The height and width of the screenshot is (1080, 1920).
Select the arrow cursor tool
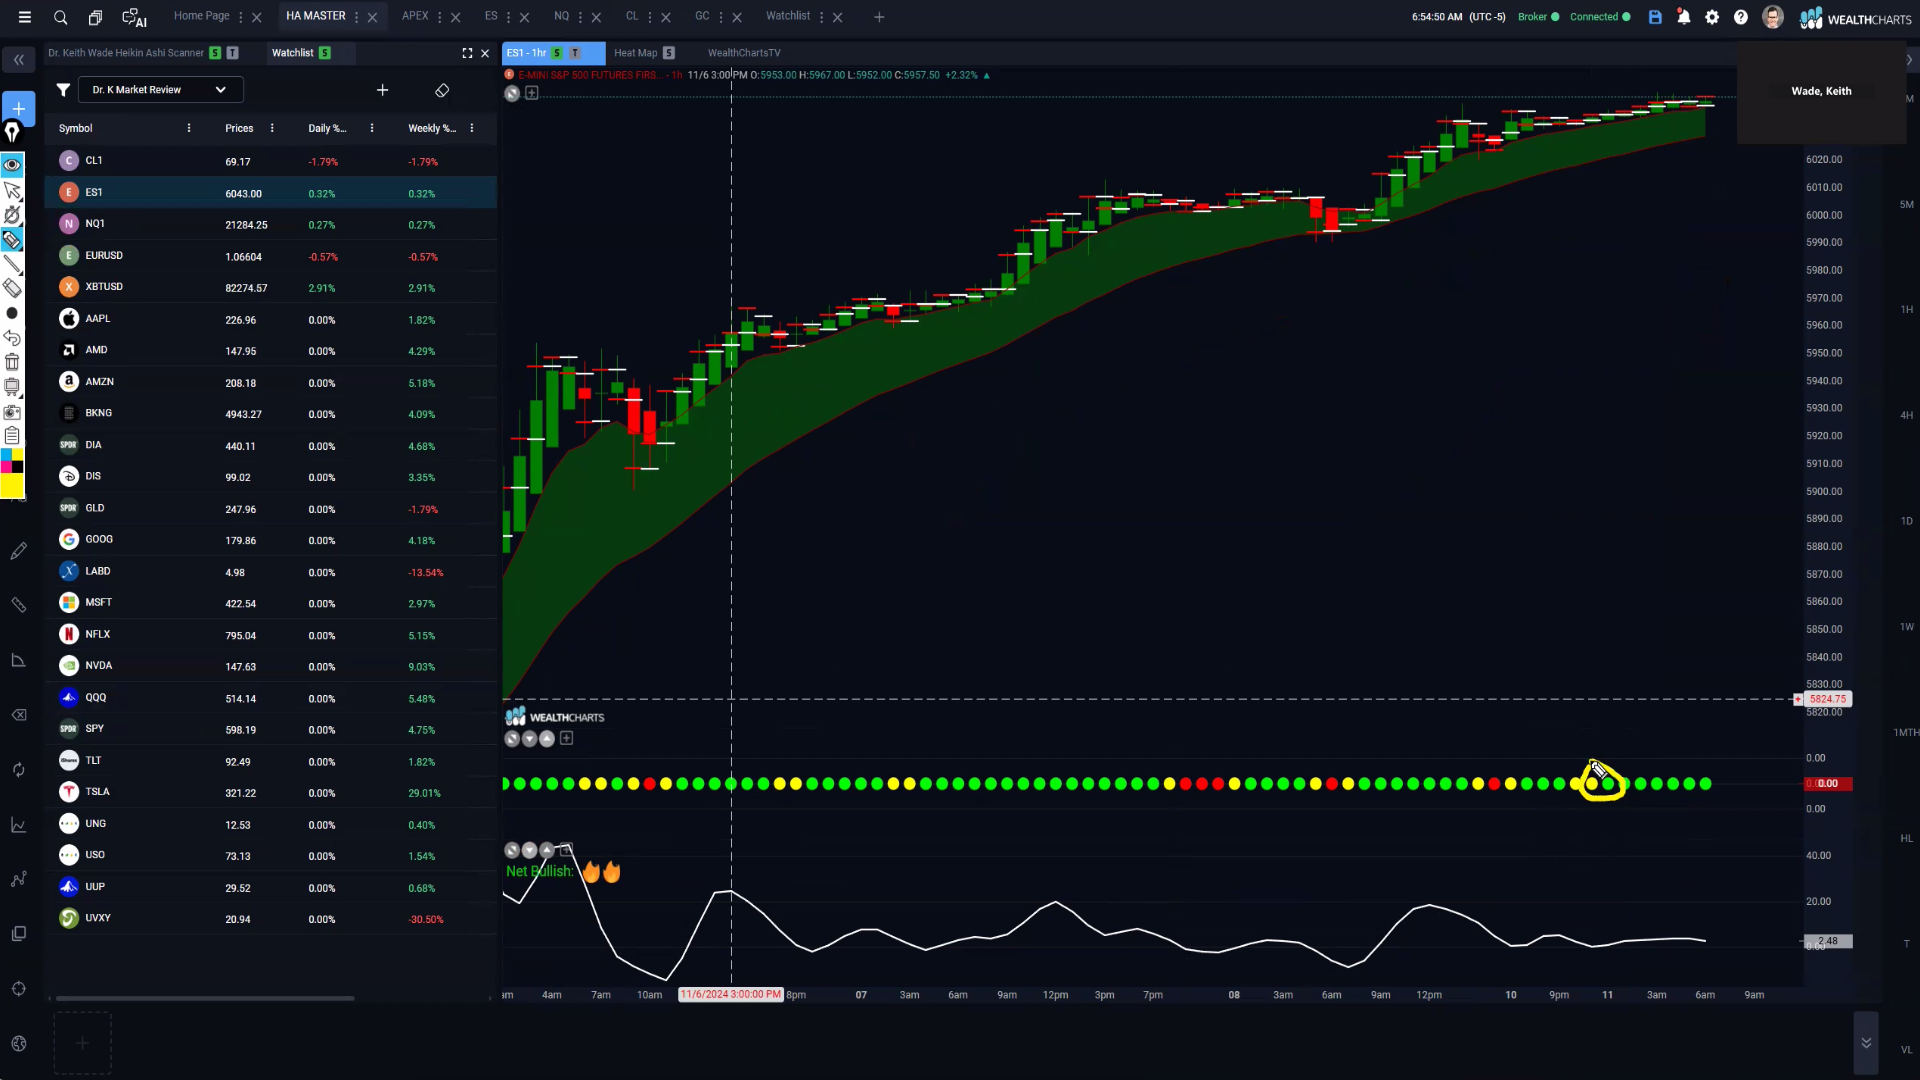point(12,190)
